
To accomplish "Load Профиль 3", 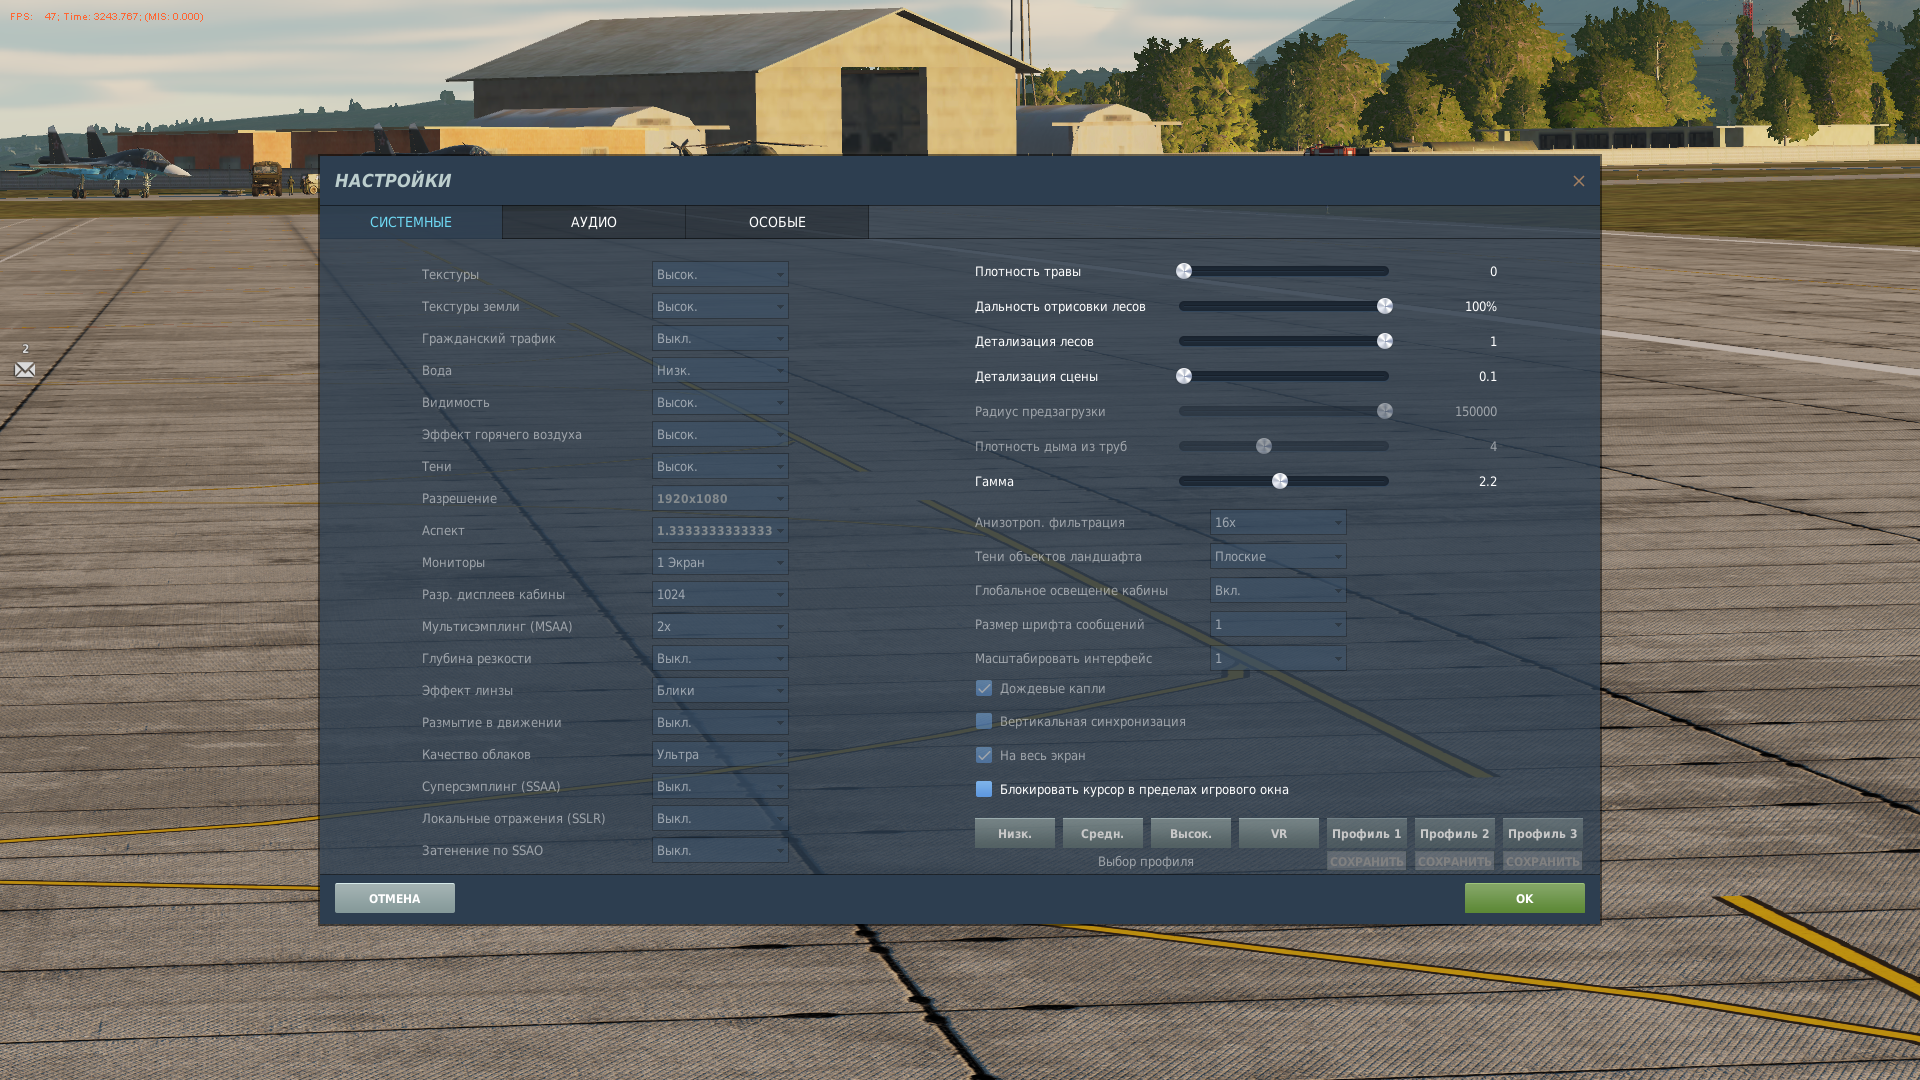I will click(x=1543, y=833).
